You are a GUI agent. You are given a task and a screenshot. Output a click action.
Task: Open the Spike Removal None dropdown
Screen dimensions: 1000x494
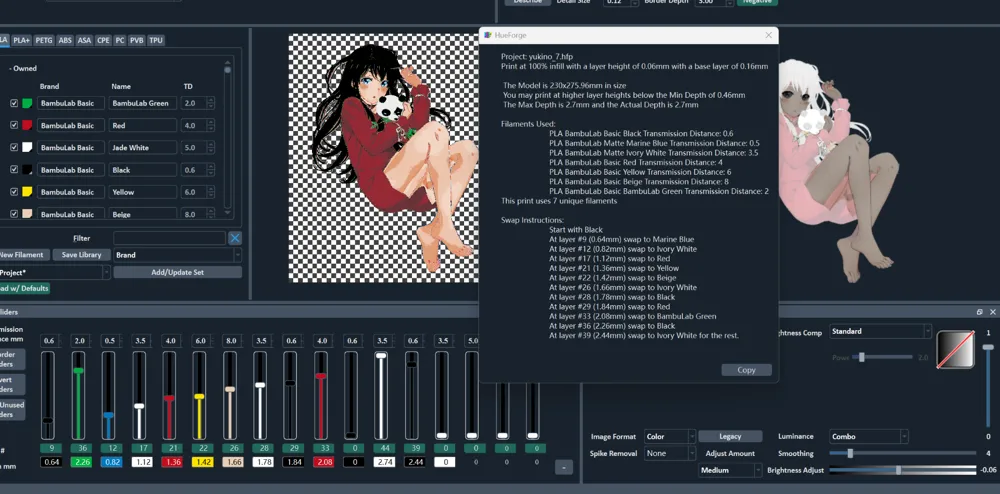tap(670, 453)
